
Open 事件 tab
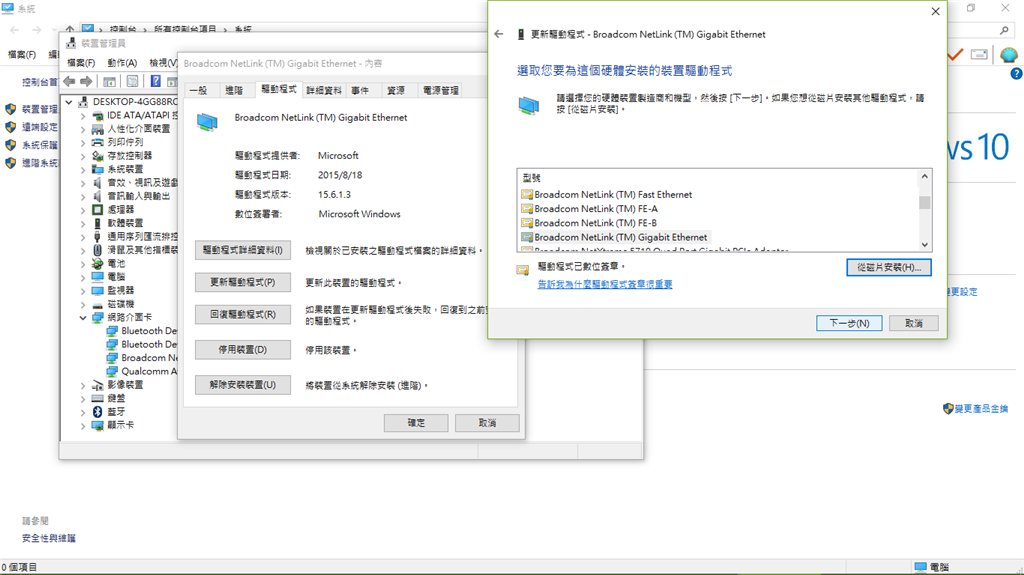(x=360, y=90)
